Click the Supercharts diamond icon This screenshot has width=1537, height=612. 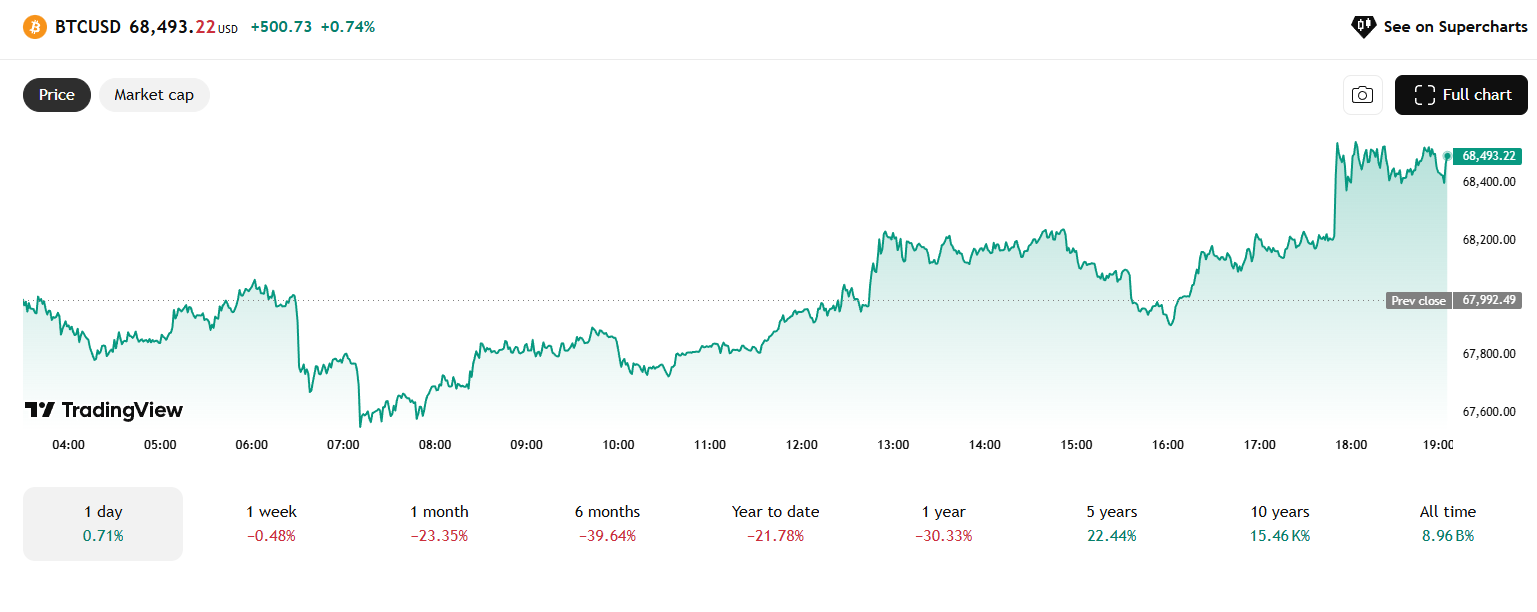point(1363,27)
